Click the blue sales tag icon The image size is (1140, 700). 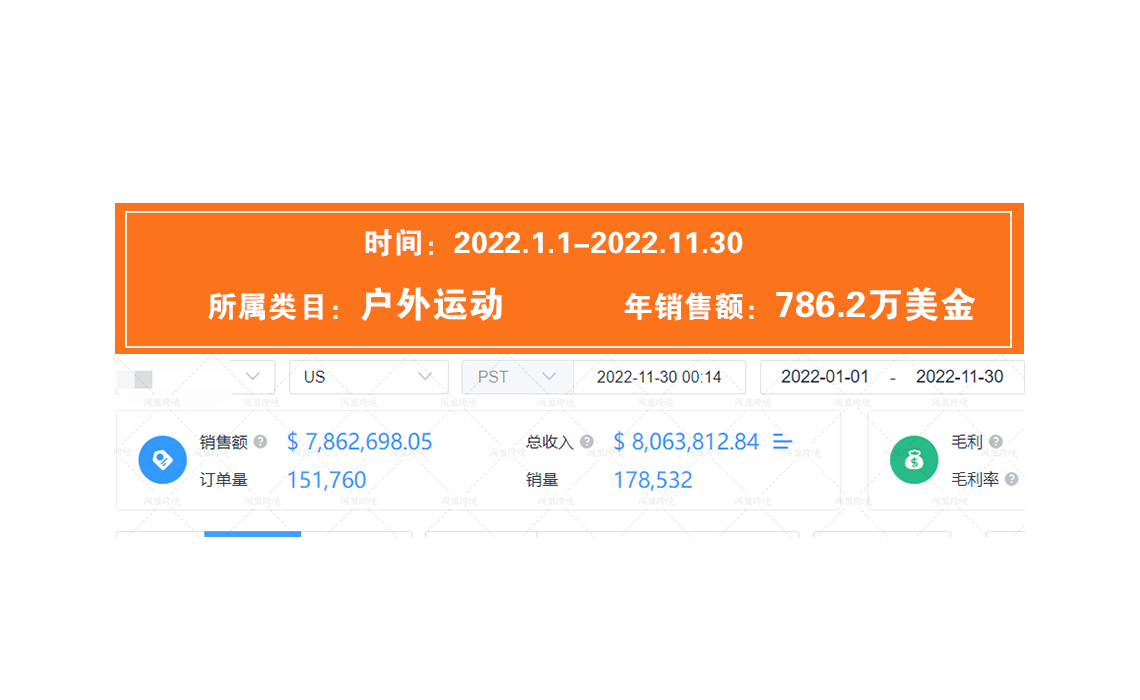pos(163,459)
